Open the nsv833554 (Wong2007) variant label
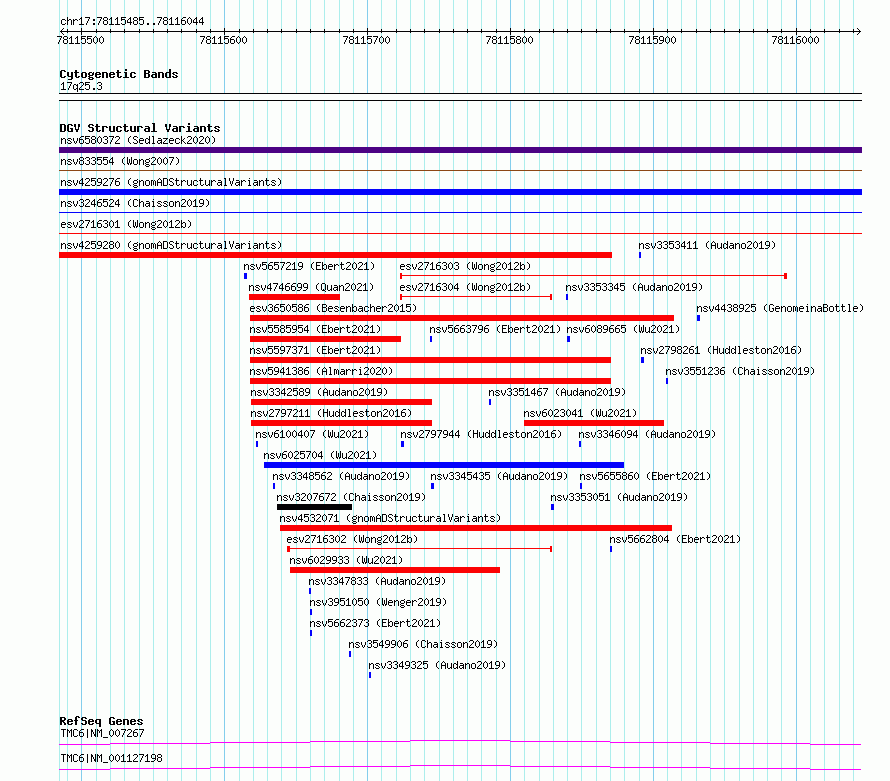Image resolution: width=890 pixels, height=781 pixels. [120, 161]
